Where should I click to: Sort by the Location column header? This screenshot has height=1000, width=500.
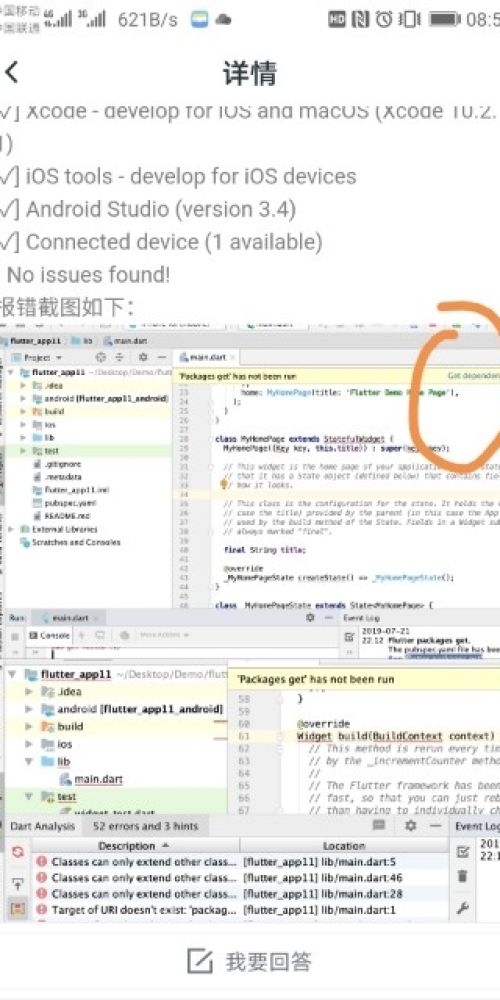click(x=343, y=846)
